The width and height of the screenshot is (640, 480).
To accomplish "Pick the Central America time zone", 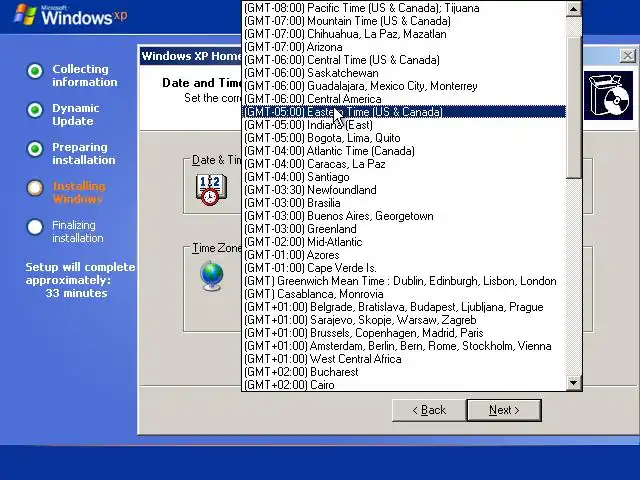I will [404, 99].
